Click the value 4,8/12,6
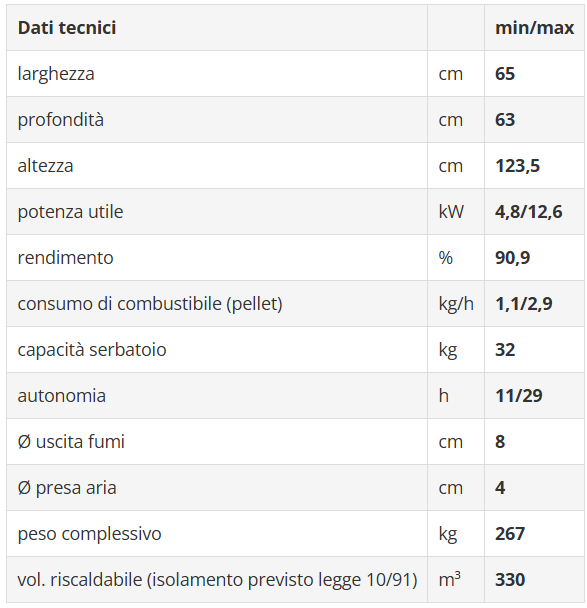 point(528,212)
